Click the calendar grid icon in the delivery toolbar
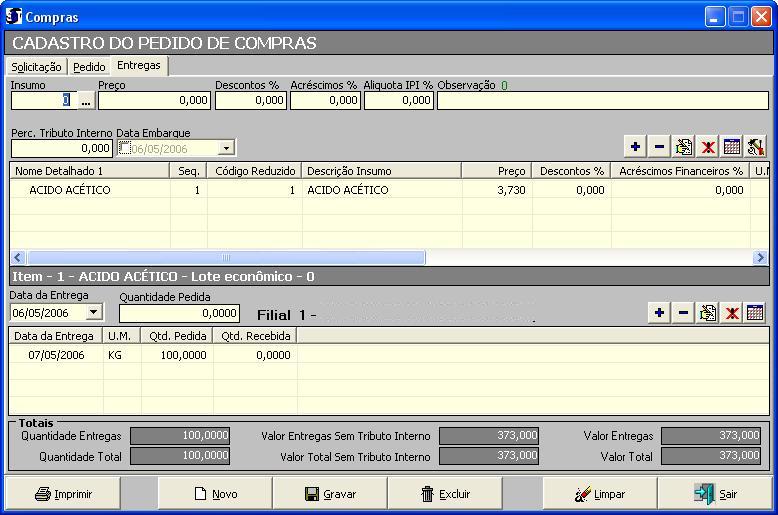 (756, 313)
